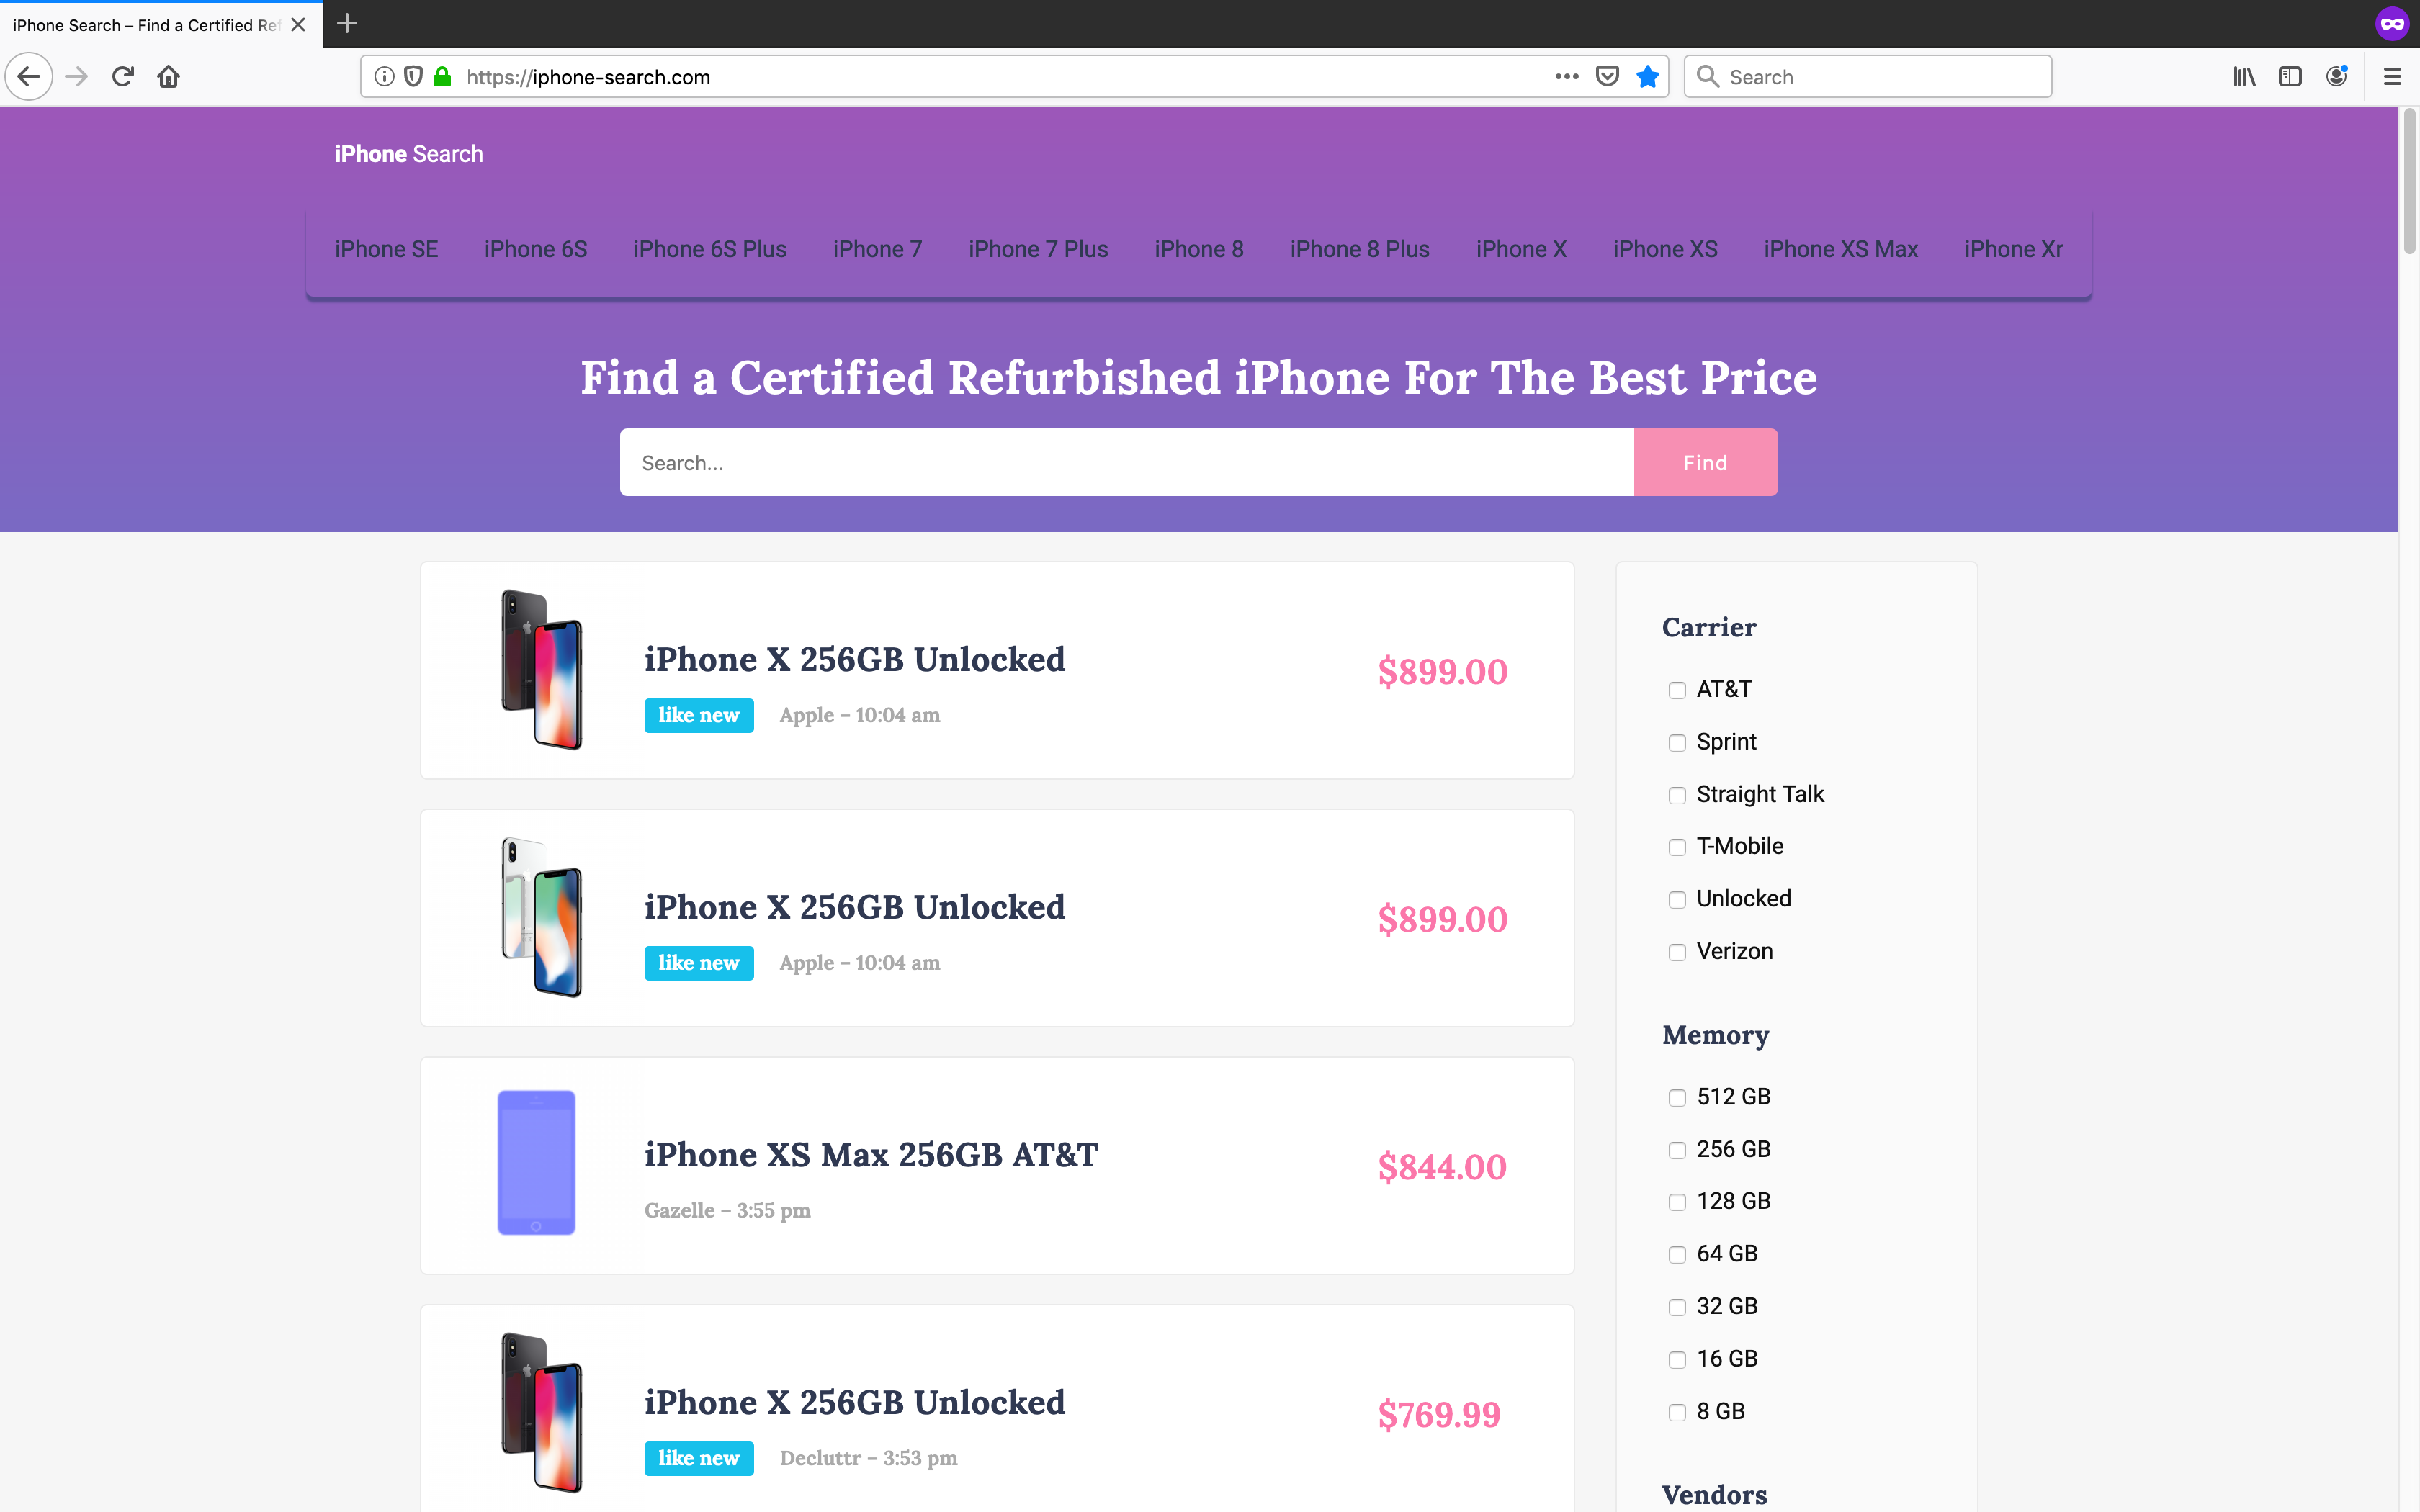Toggle the browser sidebar icon
Image resolution: width=2420 pixels, height=1512 pixels.
[2290, 76]
